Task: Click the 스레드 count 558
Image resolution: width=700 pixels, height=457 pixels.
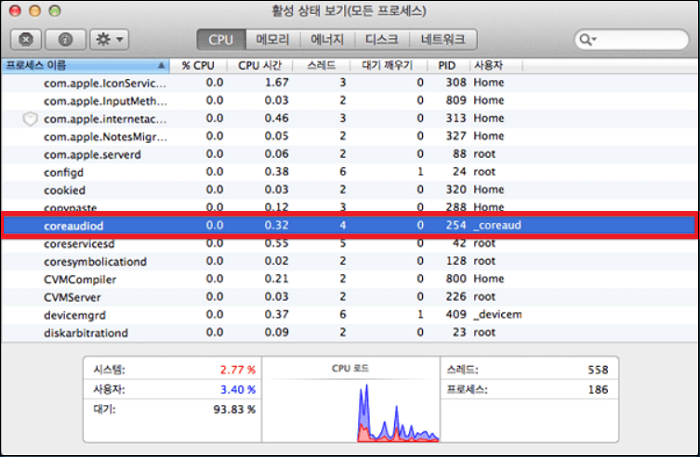Action: (x=598, y=370)
